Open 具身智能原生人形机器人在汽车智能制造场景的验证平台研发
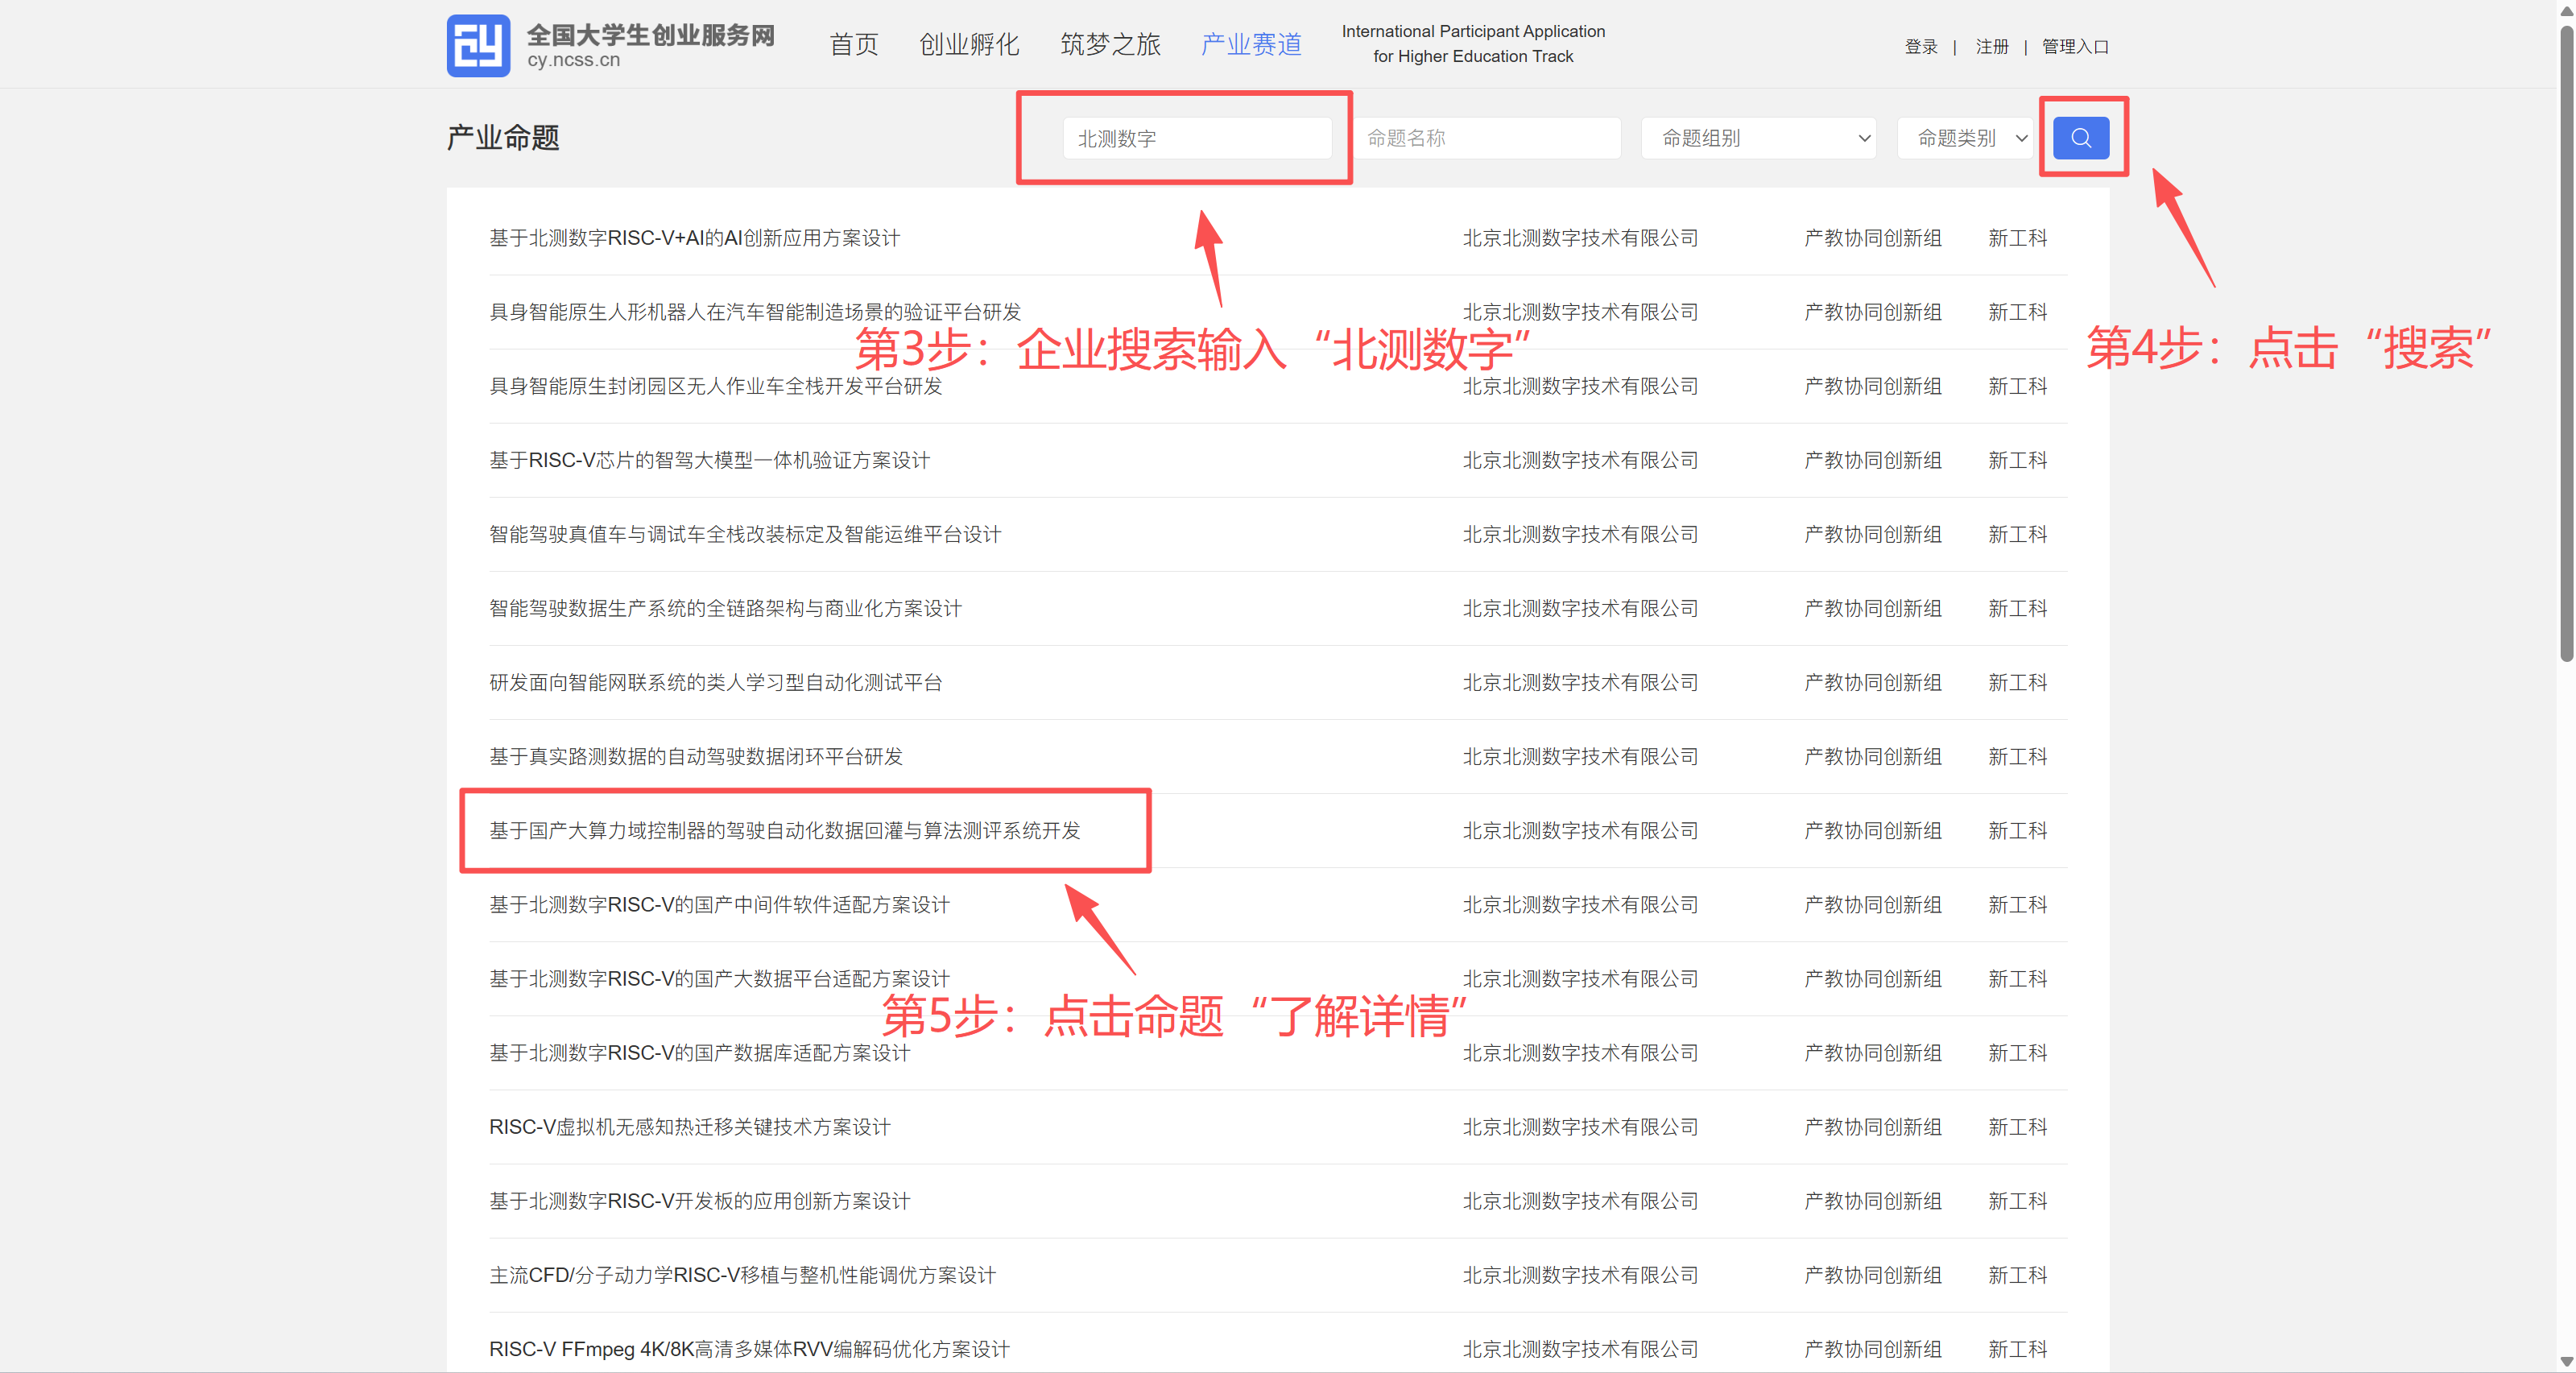 (x=755, y=312)
